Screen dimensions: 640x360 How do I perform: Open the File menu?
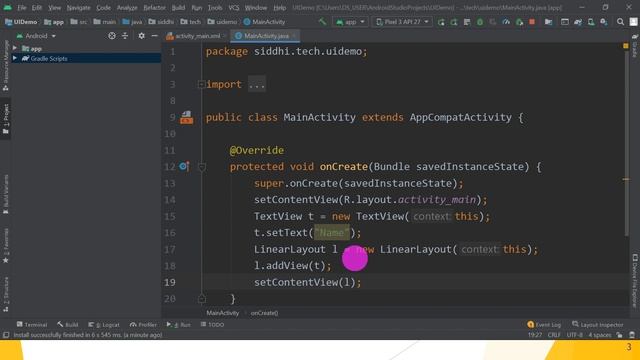[22, 7]
